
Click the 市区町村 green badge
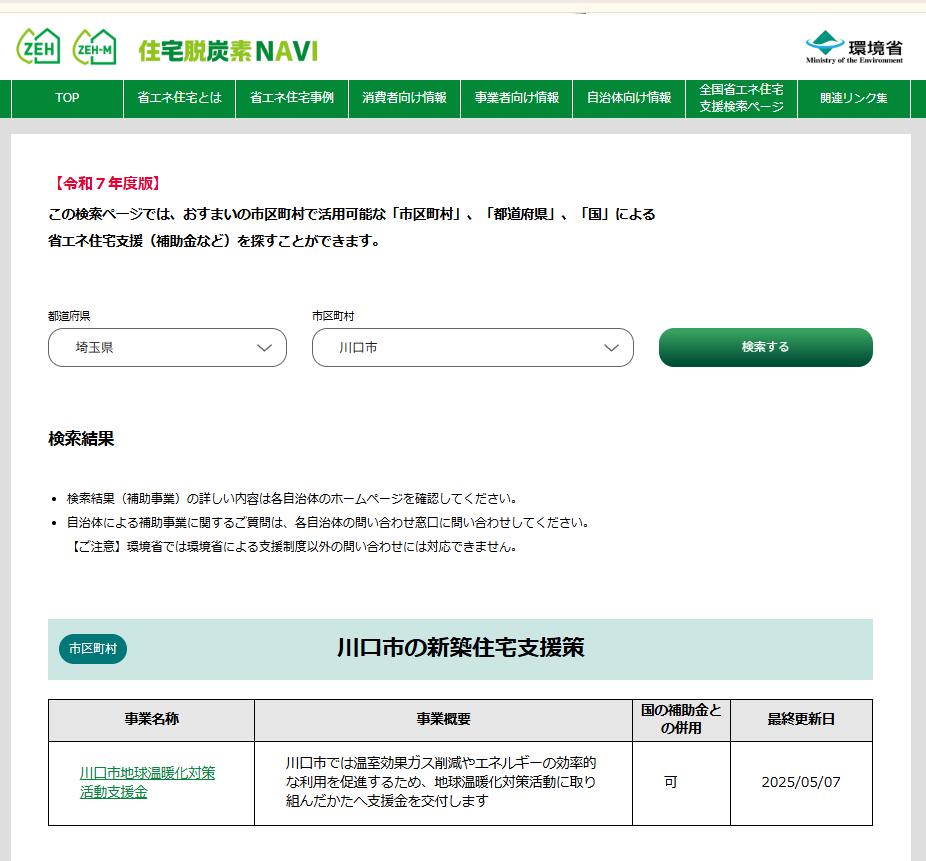[93, 648]
